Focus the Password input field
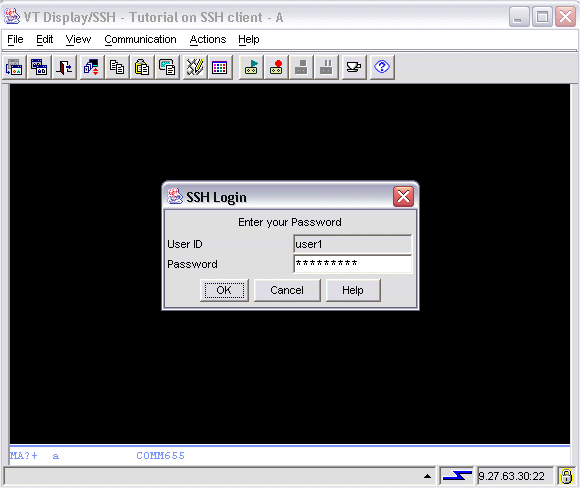Image resolution: width=580 pixels, height=488 pixels. pyautogui.click(x=353, y=264)
